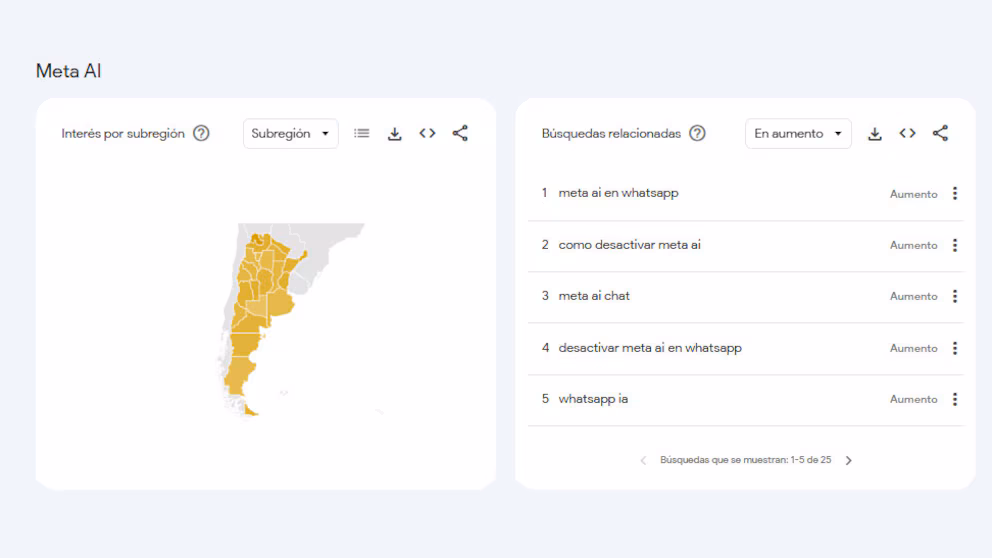Image resolution: width=992 pixels, height=558 pixels.
Task: Switch subregion map to list view
Action: pos(361,133)
